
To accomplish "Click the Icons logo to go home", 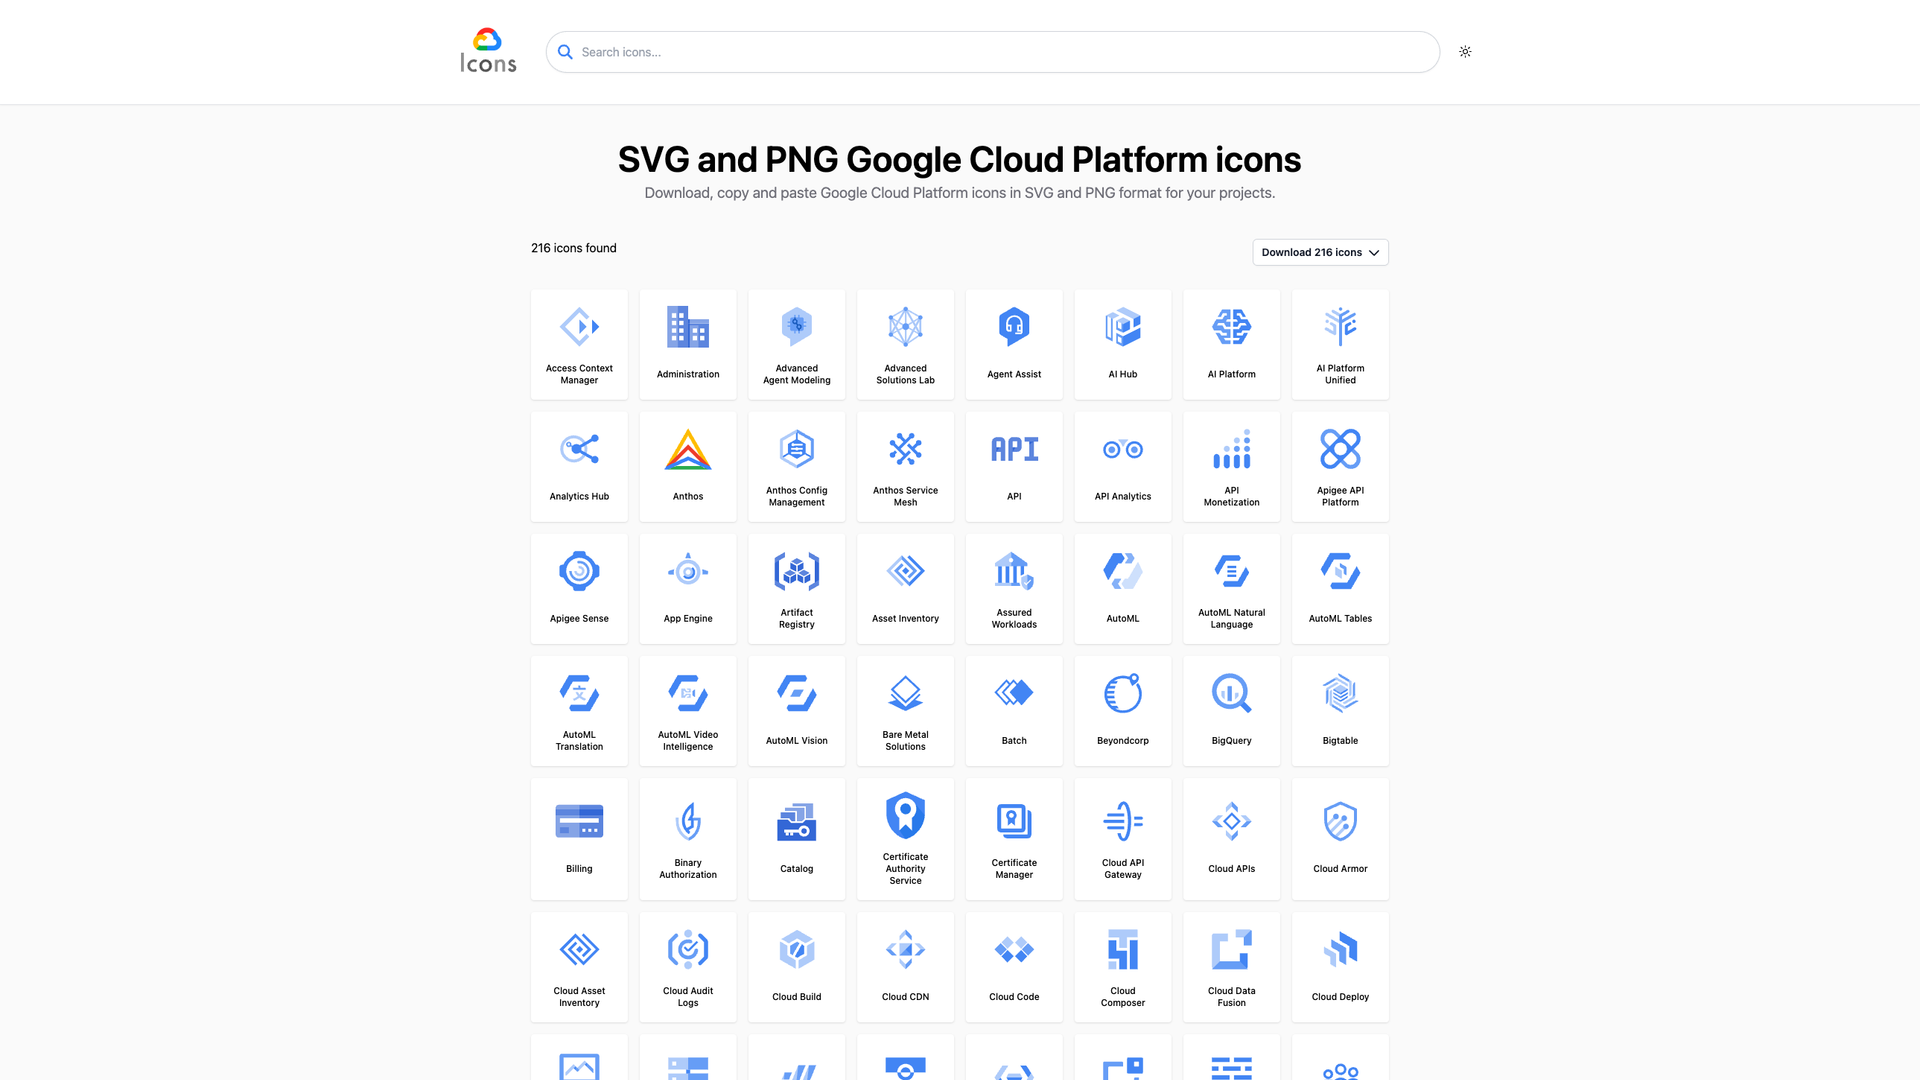I will (x=487, y=49).
